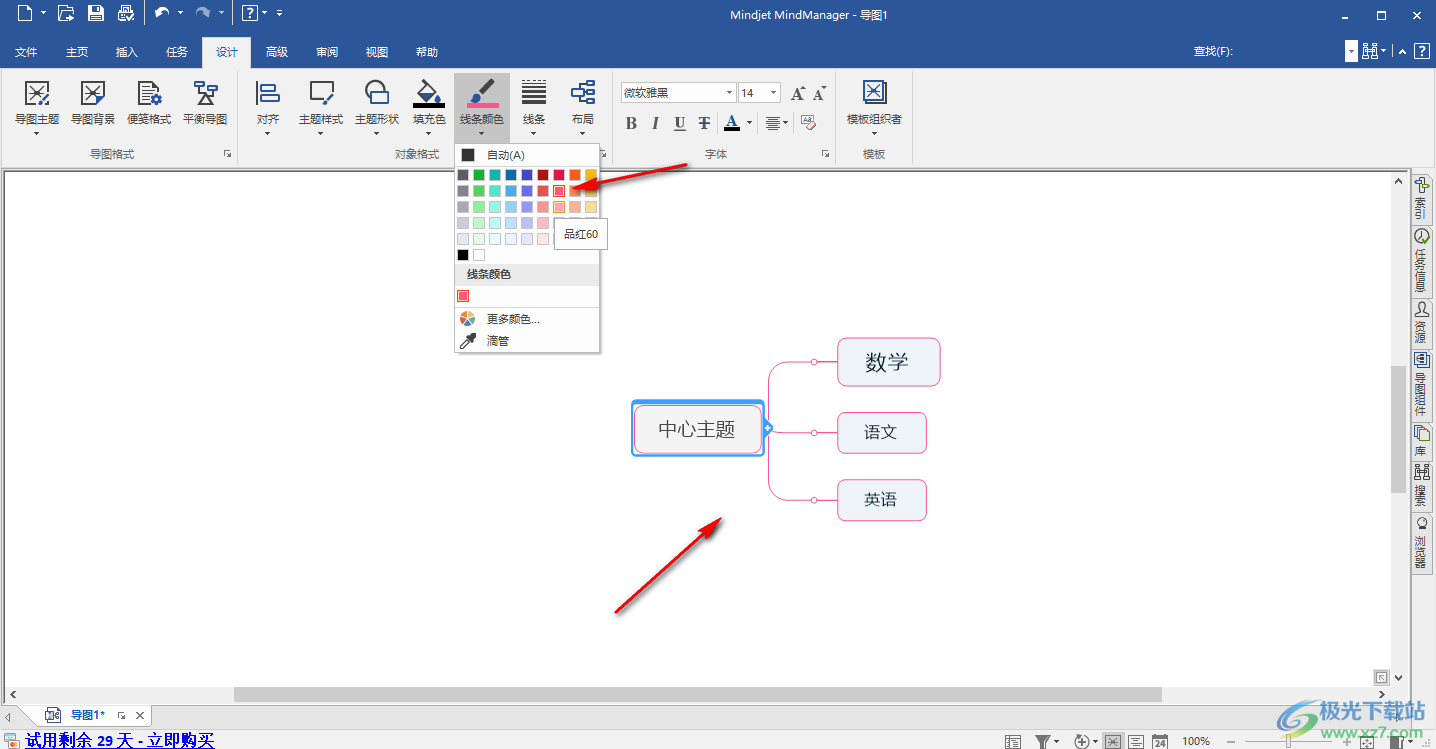This screenshot has height=749, width=1436.
Task: Expand the 字体 group dialog launcher
Action: [x=825, y=154]
